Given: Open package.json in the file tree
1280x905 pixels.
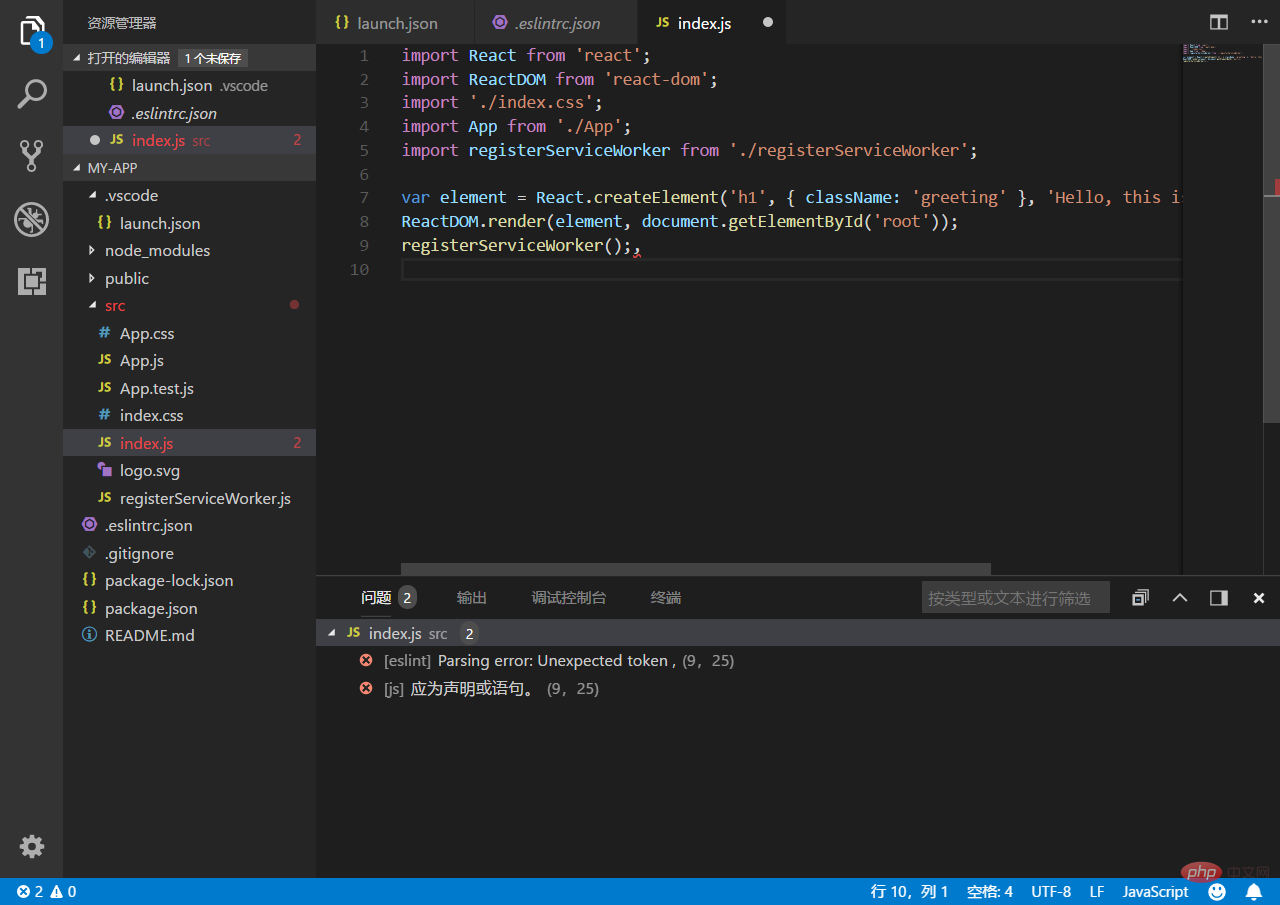Looking at the screenshot, I should tap(189, 608).
